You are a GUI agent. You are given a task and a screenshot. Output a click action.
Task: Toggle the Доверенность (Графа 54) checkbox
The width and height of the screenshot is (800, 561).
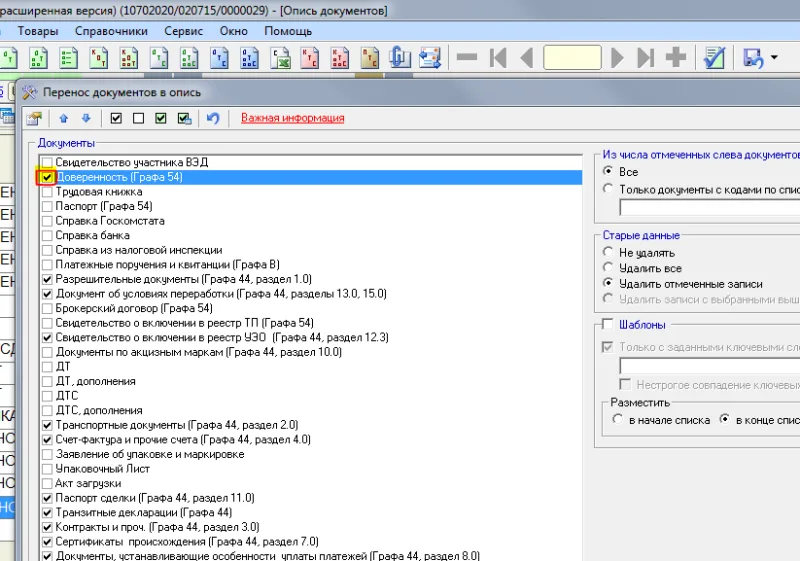(47, 177)
